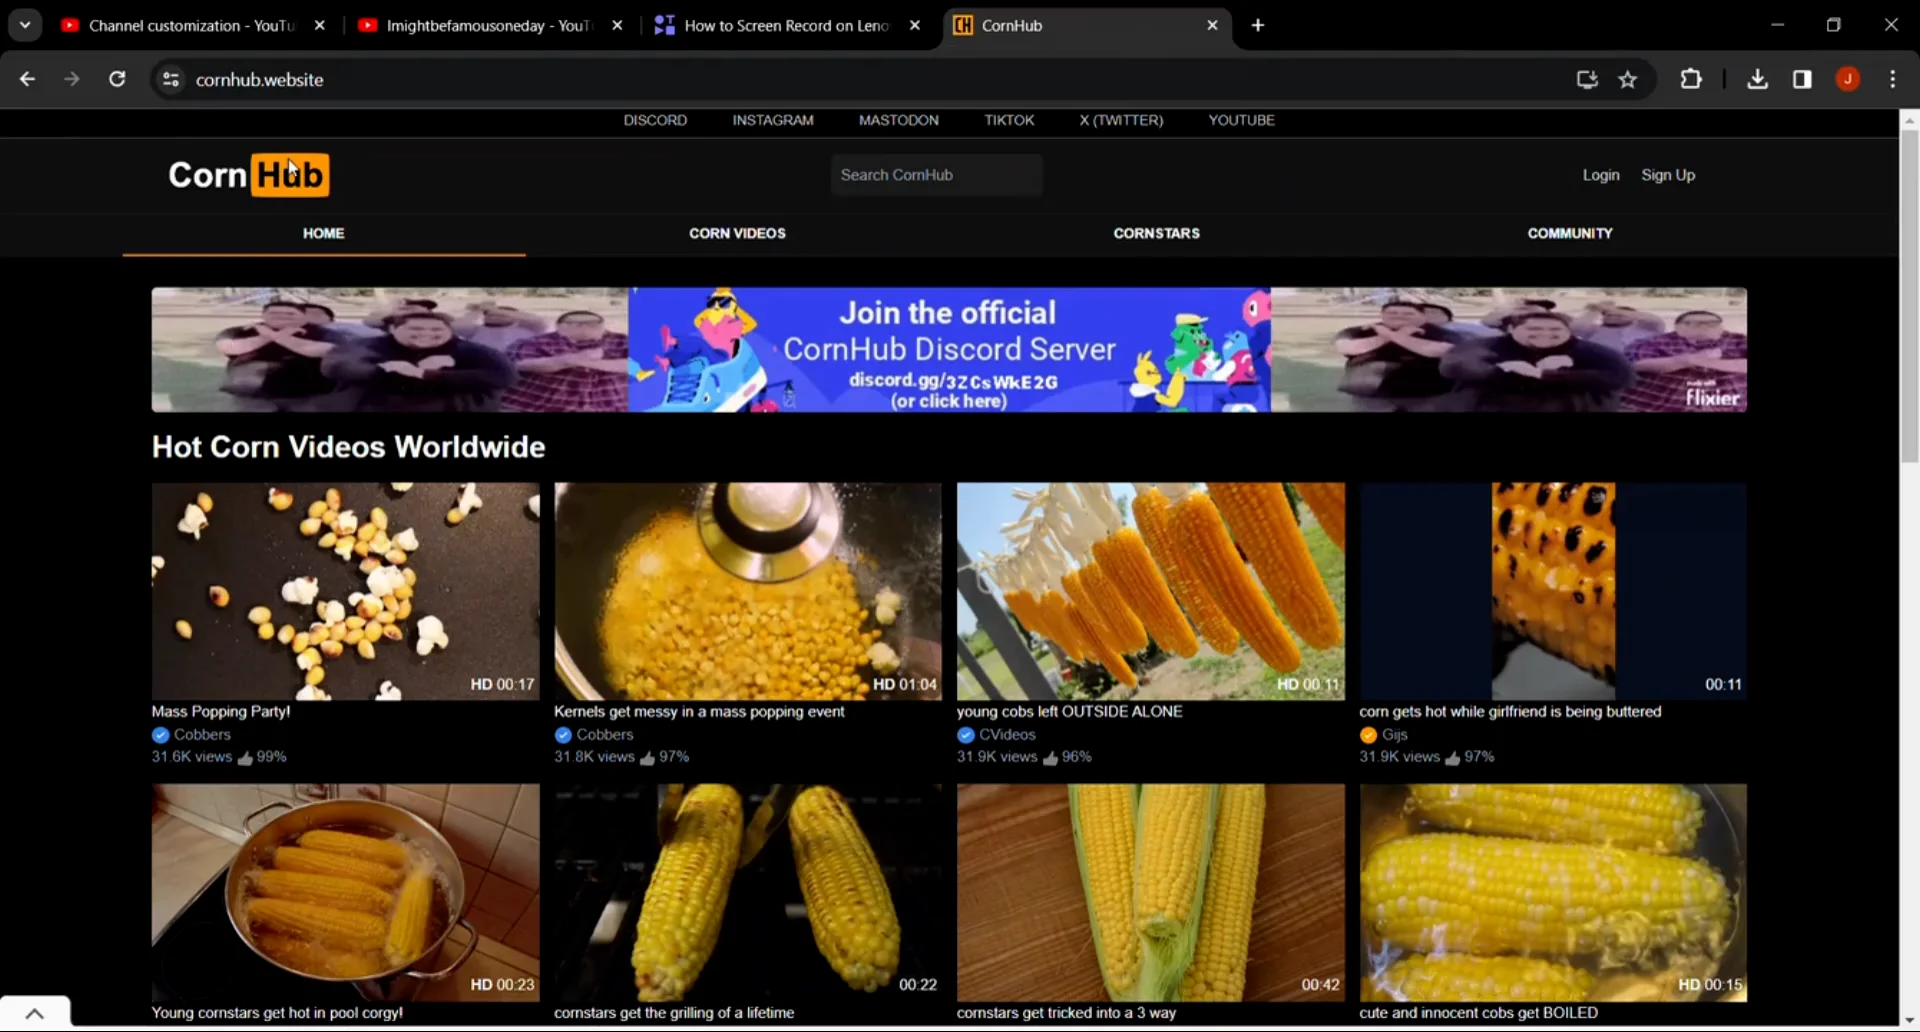Viewport: 1920px width, 1032px height.
Task: Open the side panel icon
Action: pos(1802,79)
